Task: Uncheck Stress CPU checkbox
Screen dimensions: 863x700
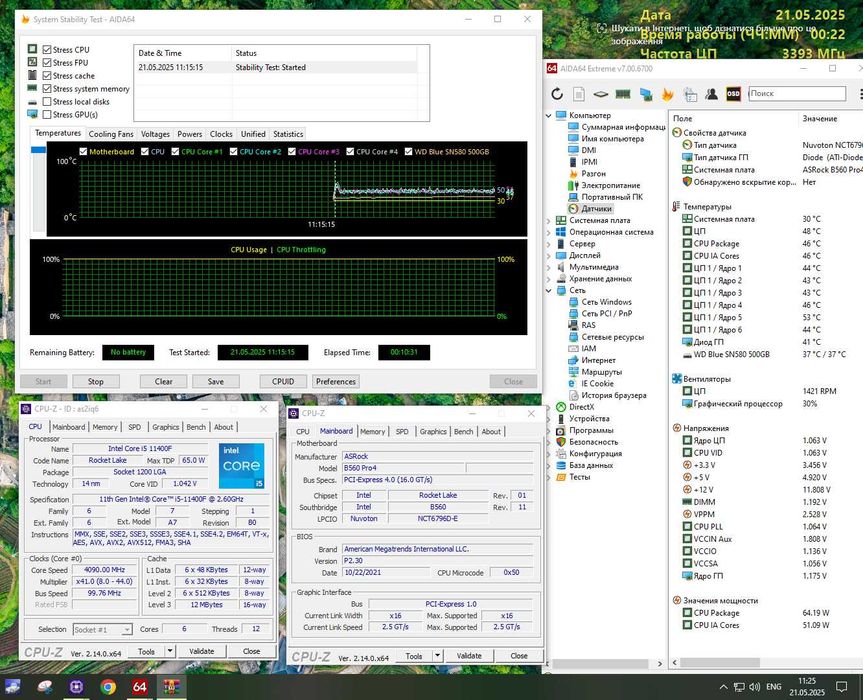Action: 47,50
